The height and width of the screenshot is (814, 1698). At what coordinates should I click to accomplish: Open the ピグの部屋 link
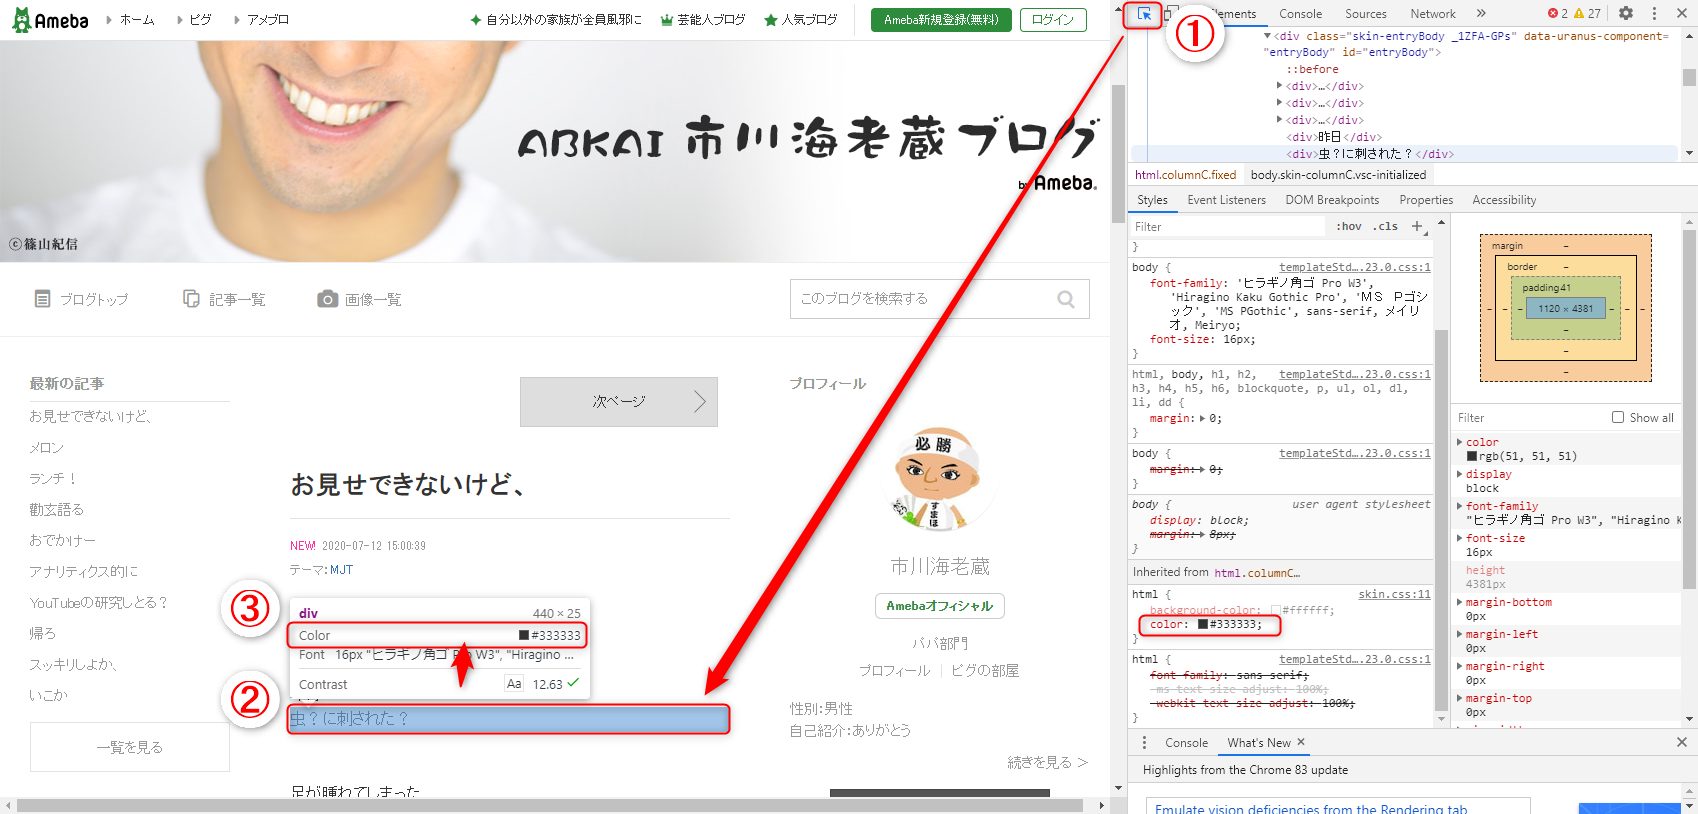click(985, 671)
